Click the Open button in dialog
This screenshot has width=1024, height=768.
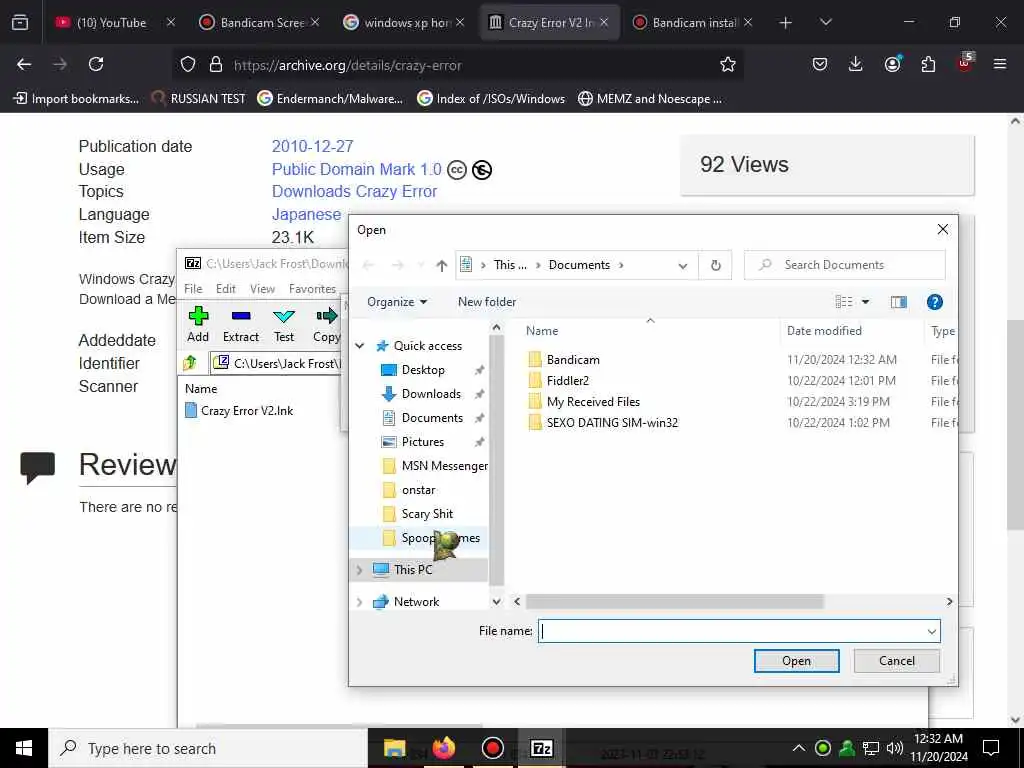[796, 661]
